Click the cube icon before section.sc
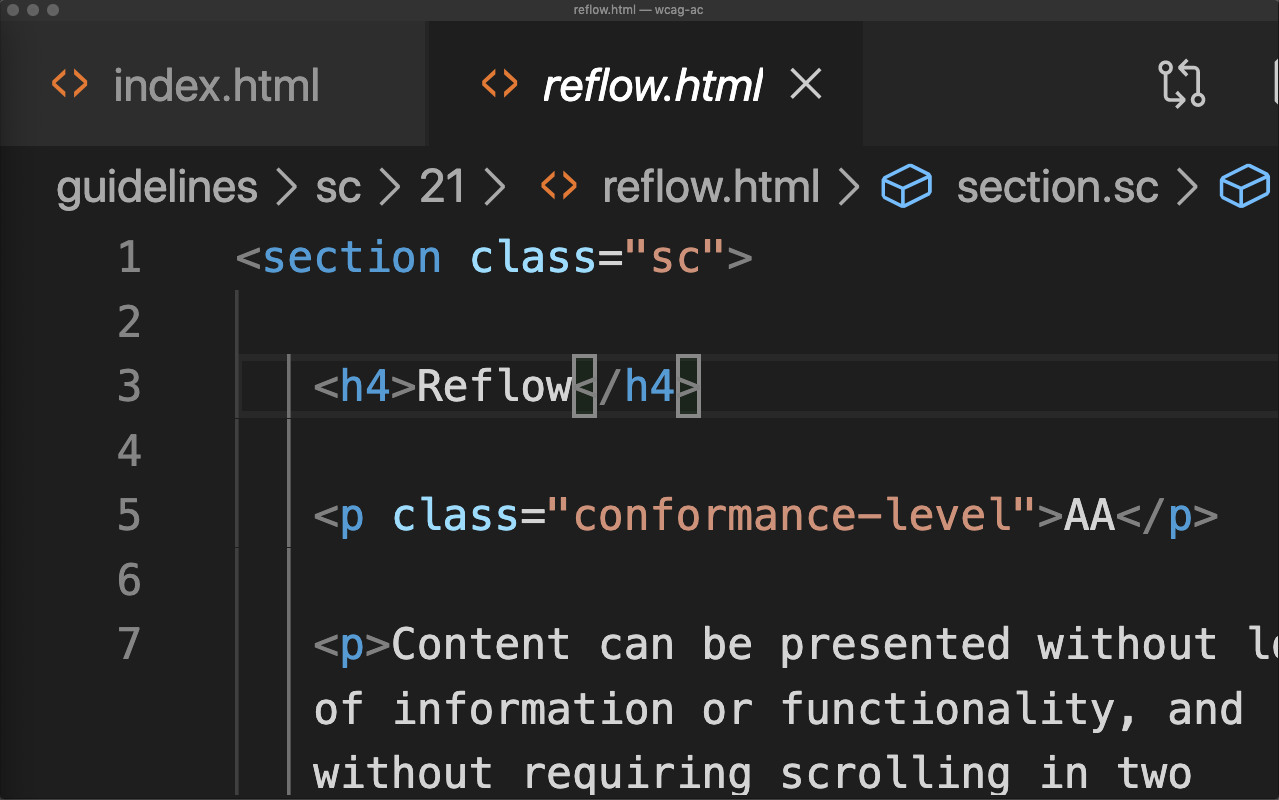The image size is (1279, 800). tap(906, 187)
